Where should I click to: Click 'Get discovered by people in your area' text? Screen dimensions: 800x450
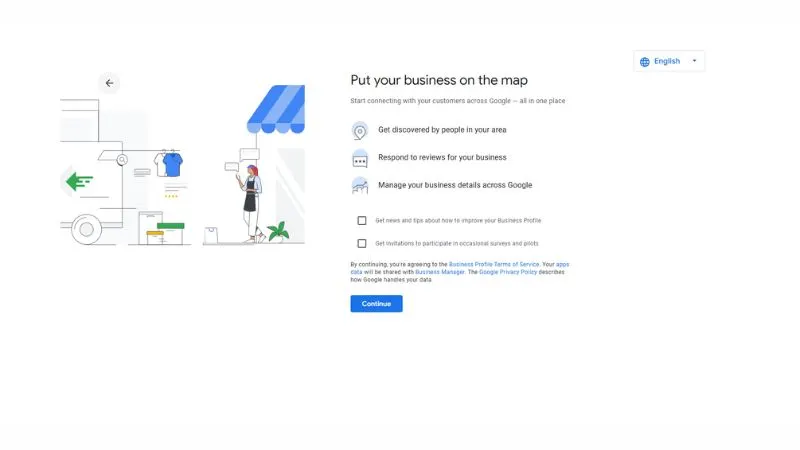[x=442, y=130]
